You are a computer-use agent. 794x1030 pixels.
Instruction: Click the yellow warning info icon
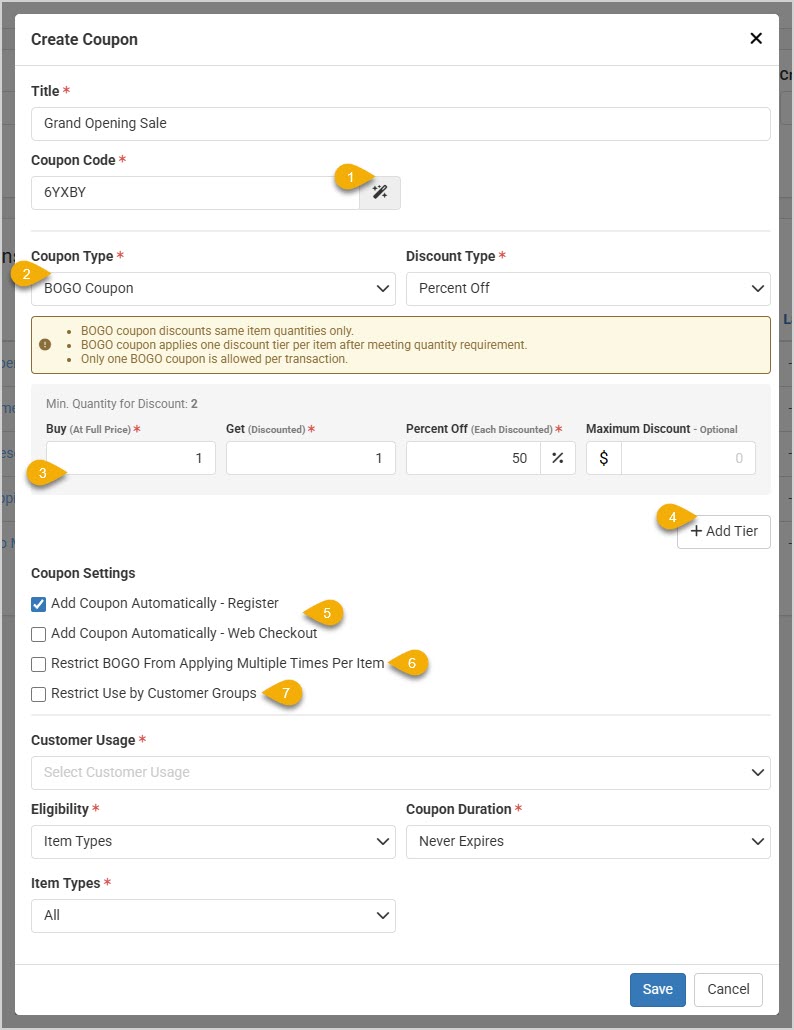point(45,345)
